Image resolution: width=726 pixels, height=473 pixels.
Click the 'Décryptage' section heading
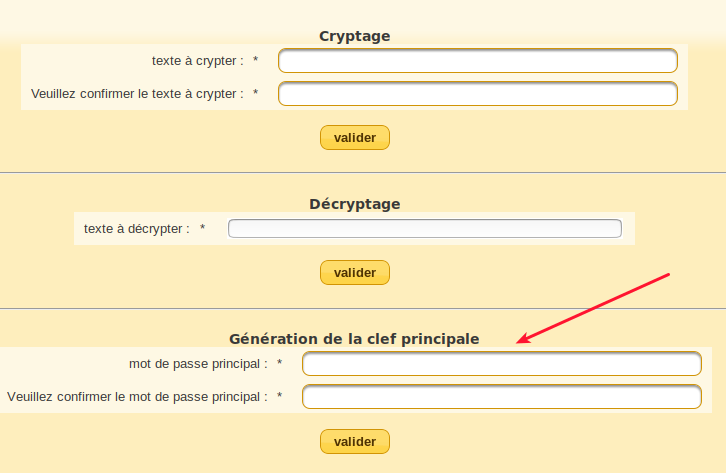click(354, 204)
